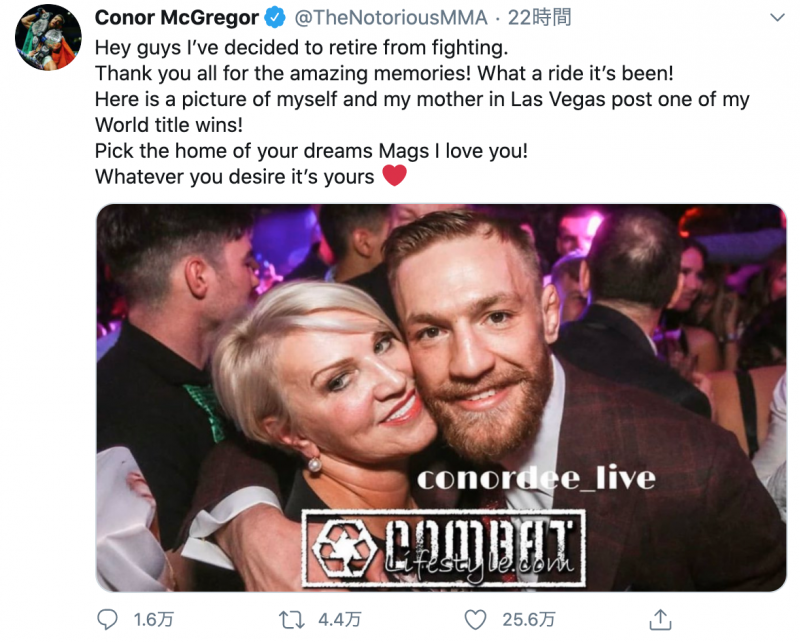Open the tweet options chevron menu
800x642 pixels.
[777, 18]
